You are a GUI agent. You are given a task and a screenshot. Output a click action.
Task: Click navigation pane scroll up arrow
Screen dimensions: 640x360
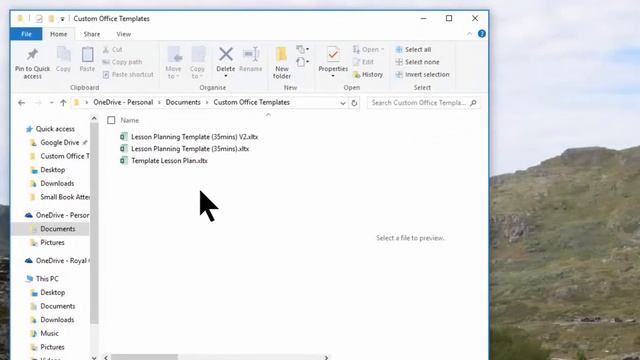94,118
